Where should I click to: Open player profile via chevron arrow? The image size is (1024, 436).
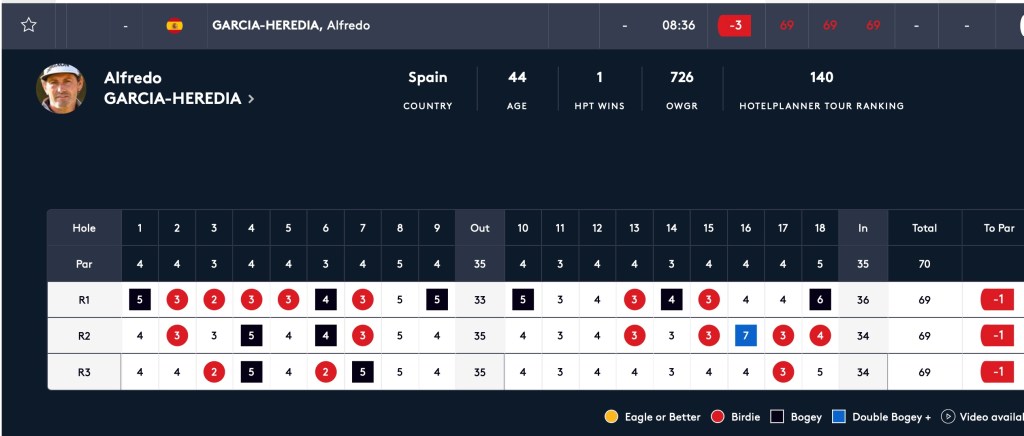tap(251, 99)
